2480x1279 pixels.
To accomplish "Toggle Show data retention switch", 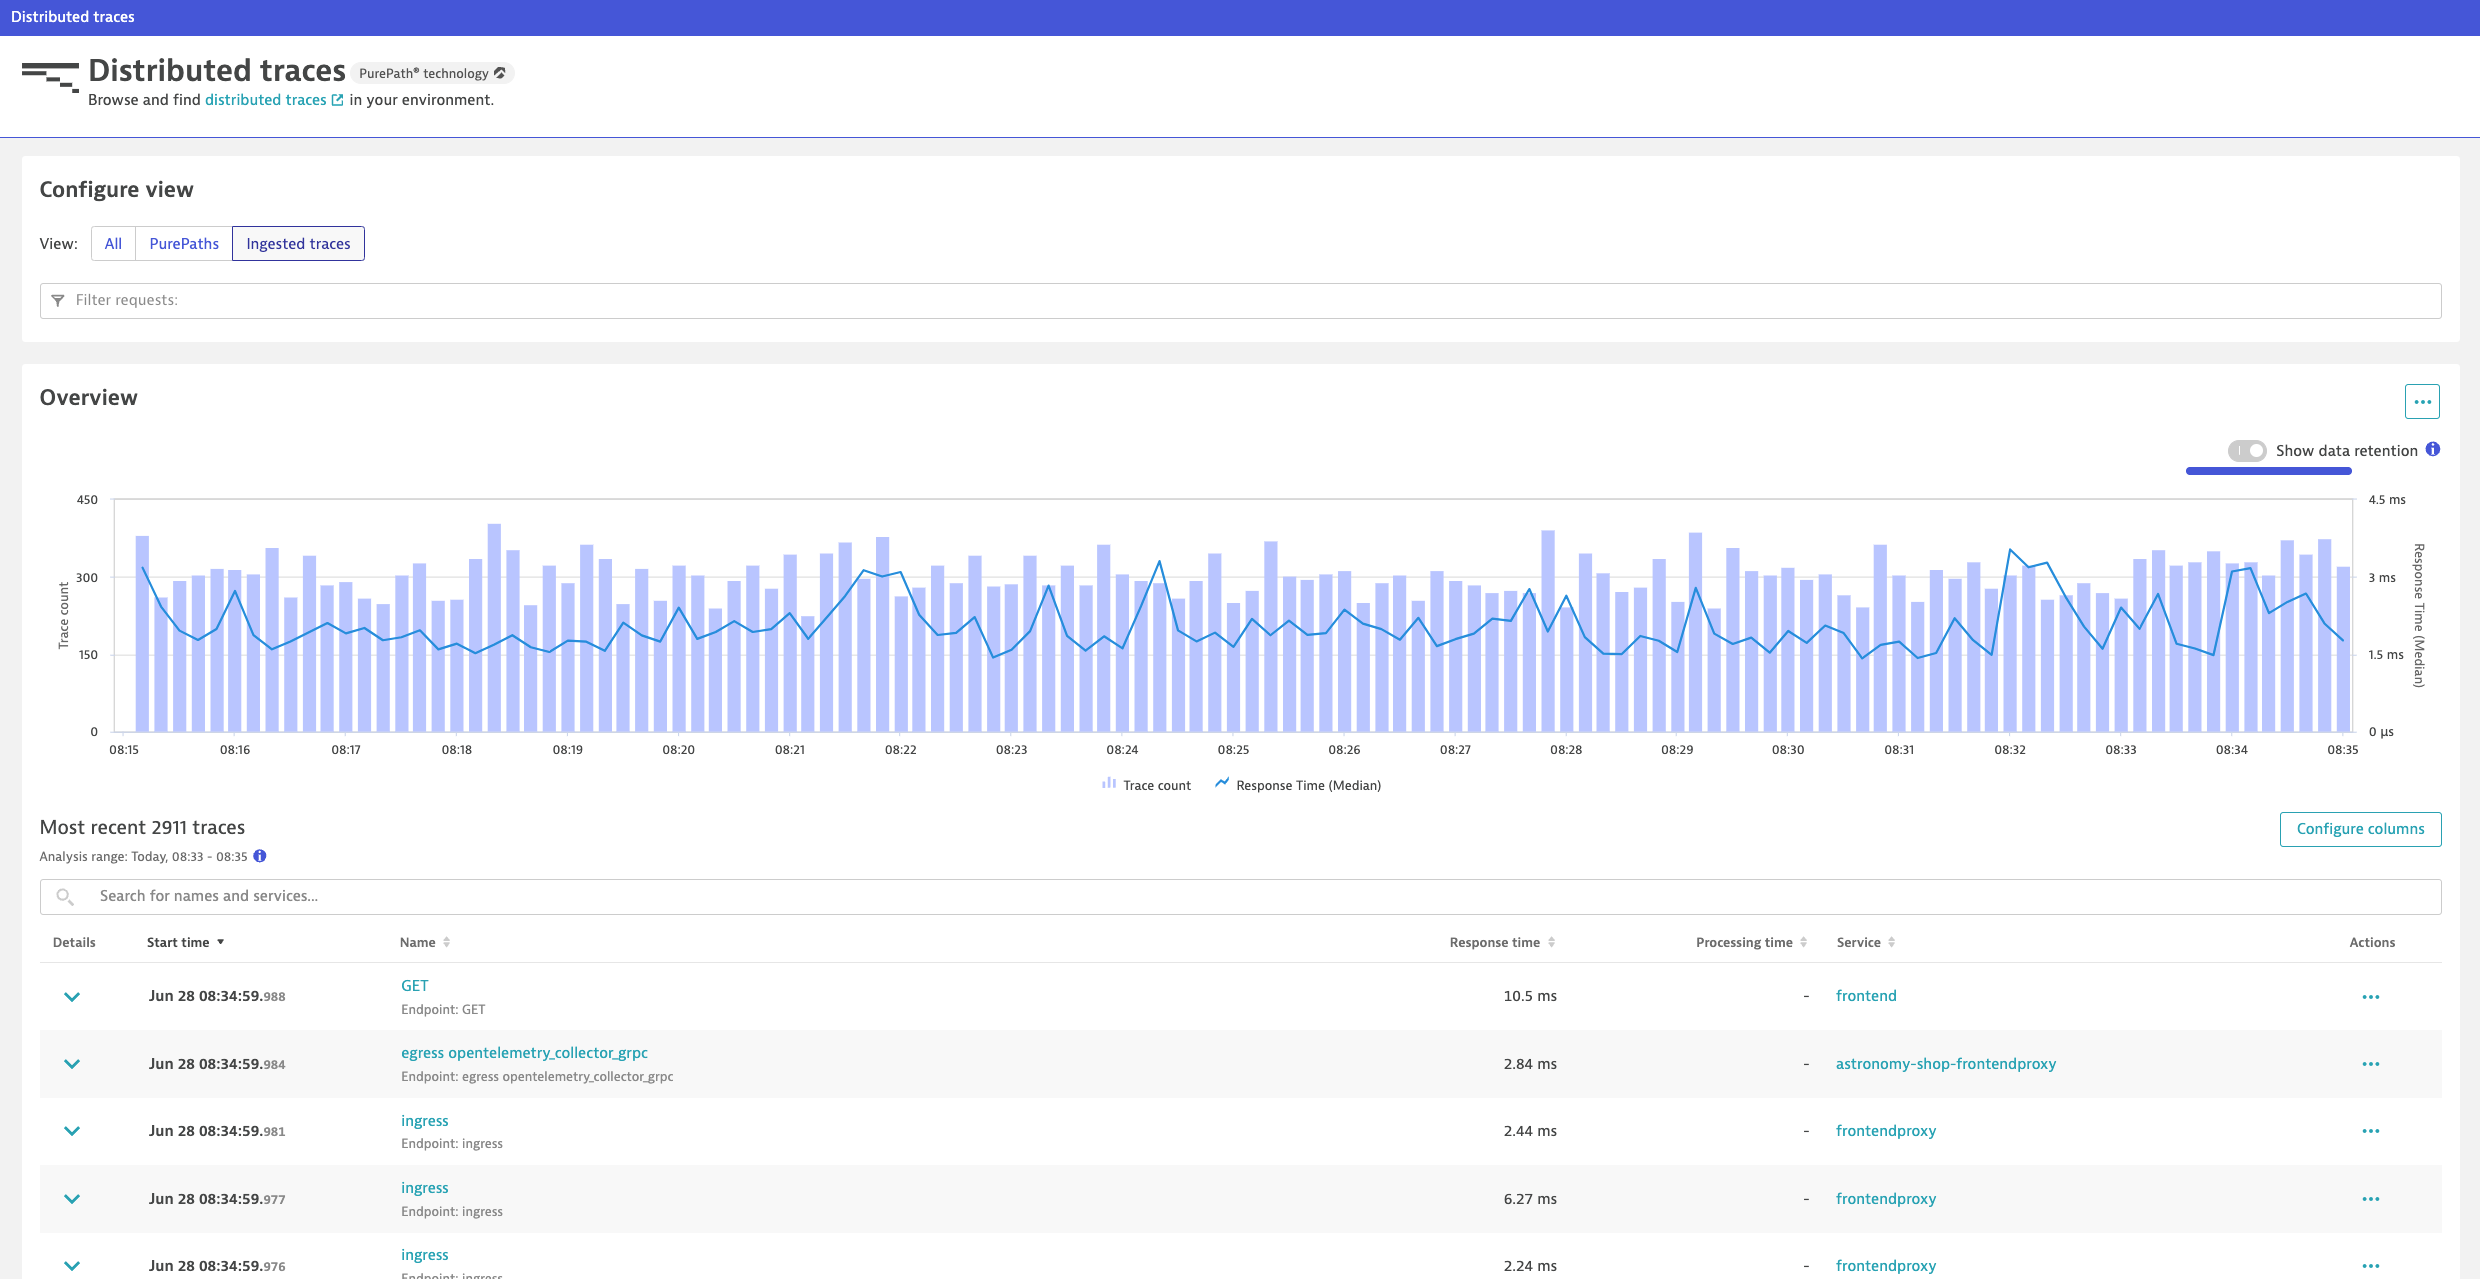I will (2247, 451).
